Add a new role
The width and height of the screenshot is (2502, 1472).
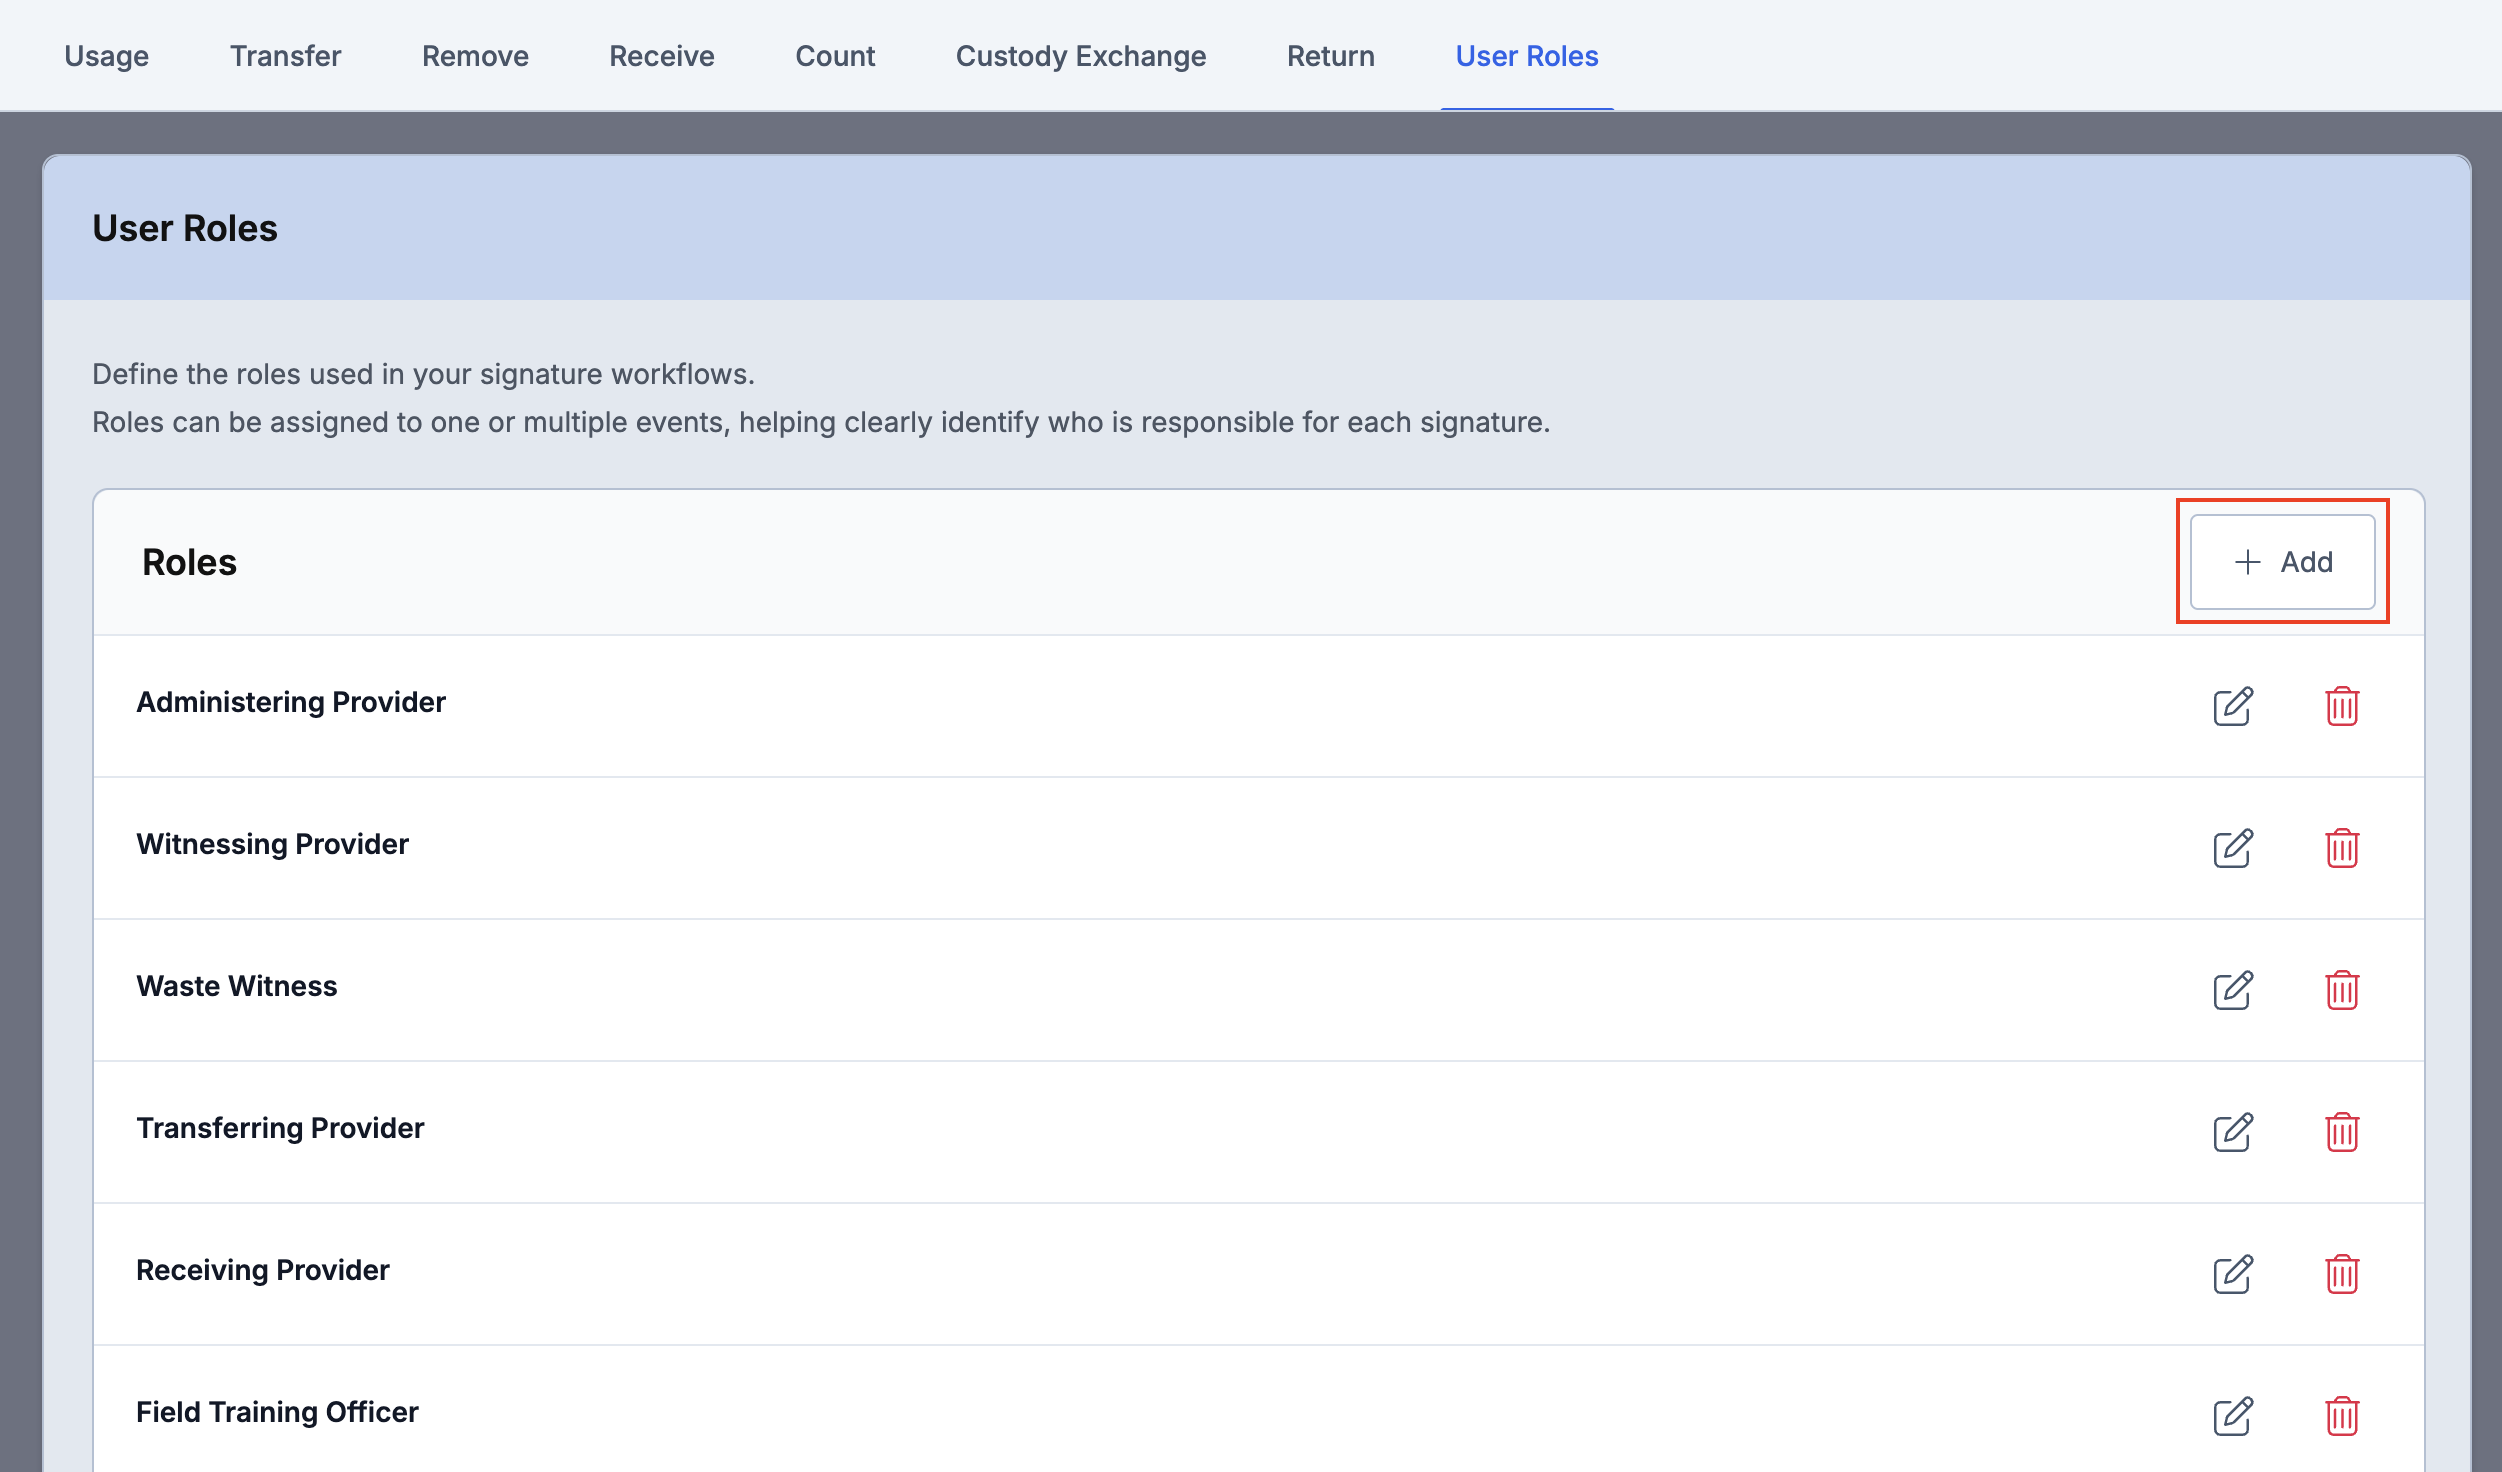2282,562
